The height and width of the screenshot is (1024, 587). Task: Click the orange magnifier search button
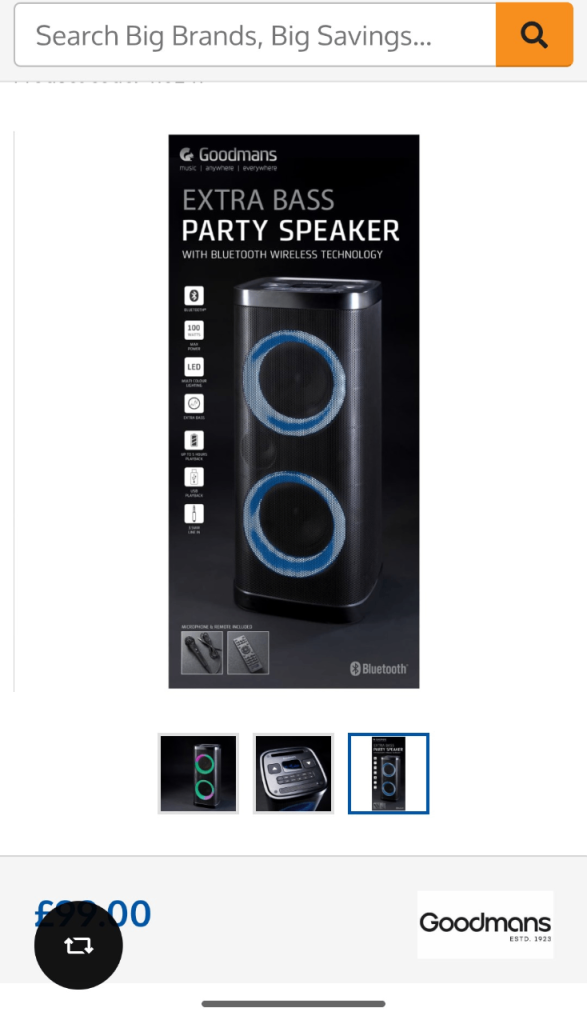pos(534,35)
